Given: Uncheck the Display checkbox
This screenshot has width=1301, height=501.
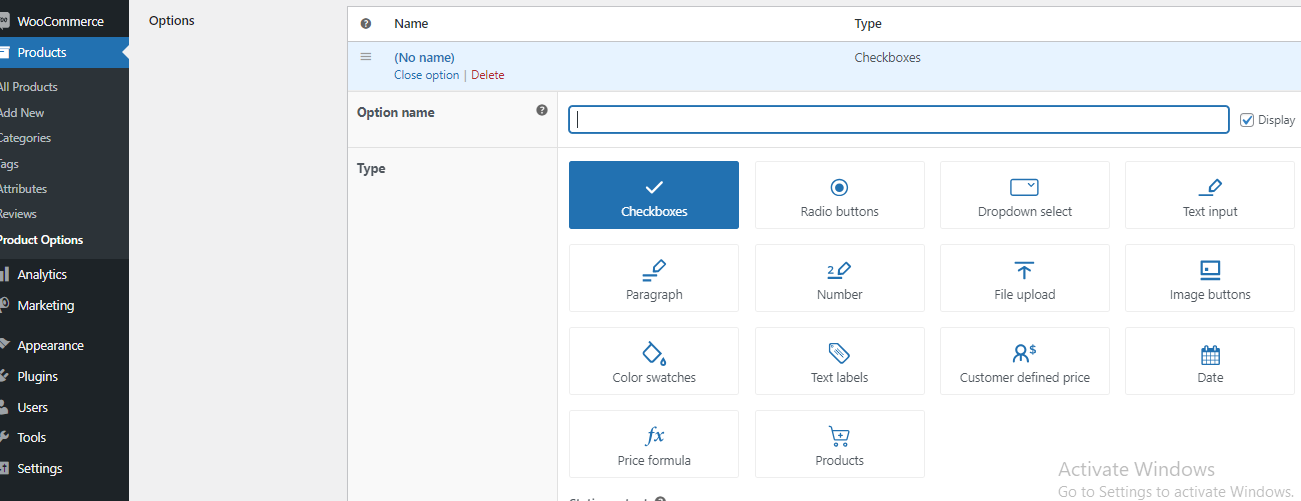Looking at the screenshot, I should (x=1246, y=120).
